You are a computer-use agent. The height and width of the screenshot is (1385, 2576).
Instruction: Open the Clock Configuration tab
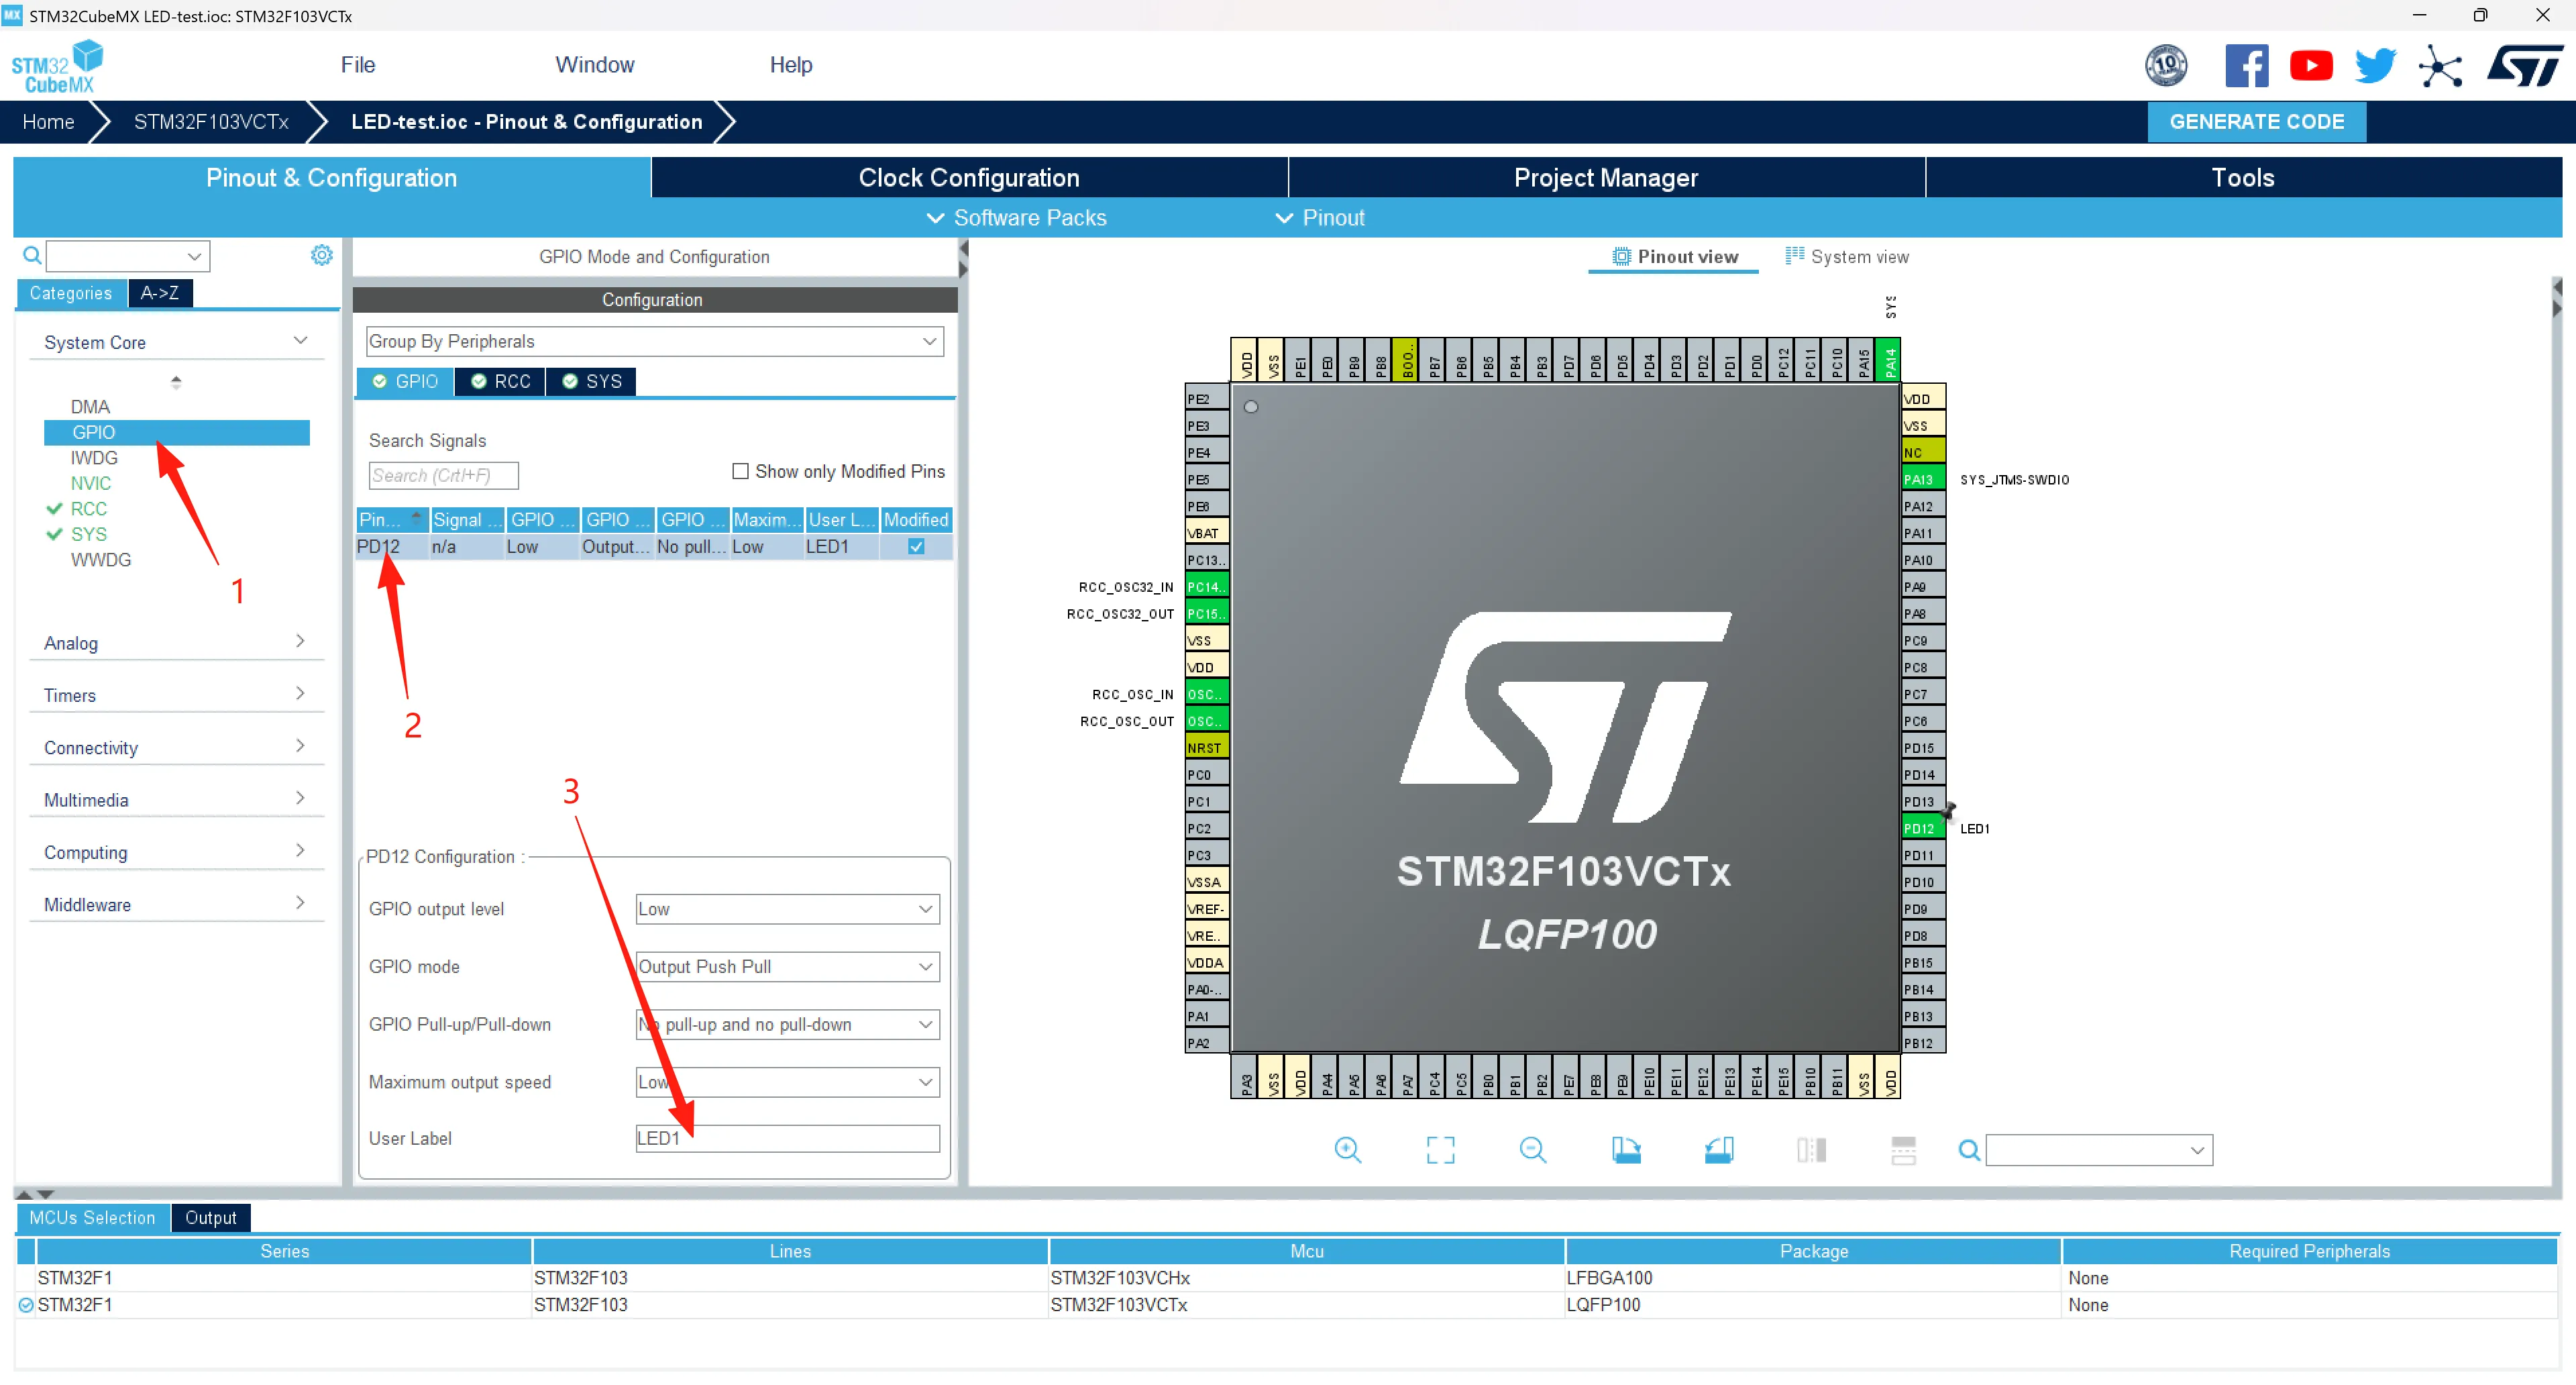968,178
